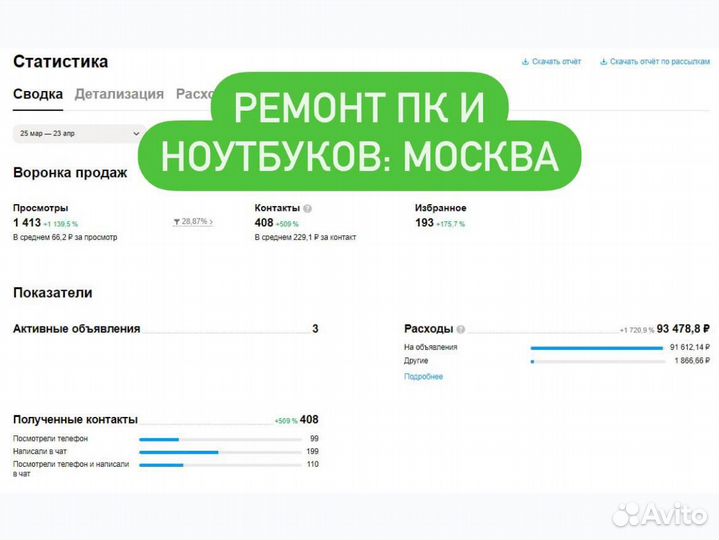
Task: Click the 'Посмотрели телефон' progress bar
Action: click(221, 440)
